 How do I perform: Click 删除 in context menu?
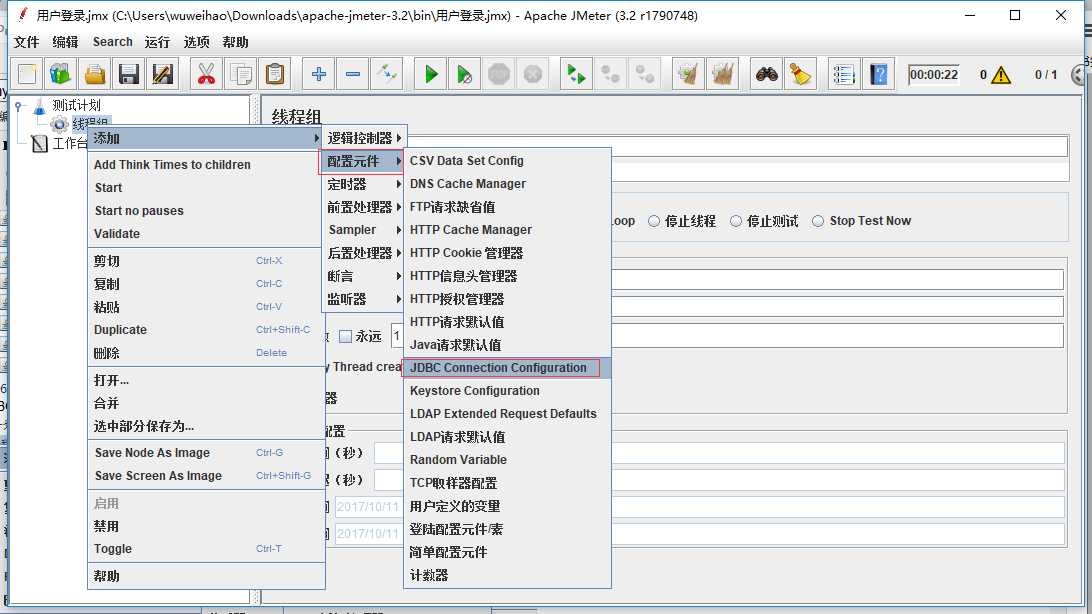tap(205, 353)
